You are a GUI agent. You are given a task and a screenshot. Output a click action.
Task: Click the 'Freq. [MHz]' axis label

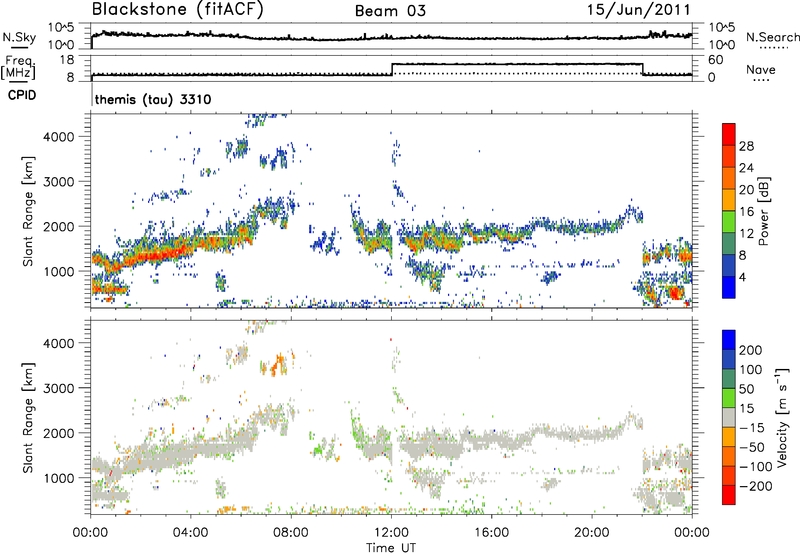point(18,67)
